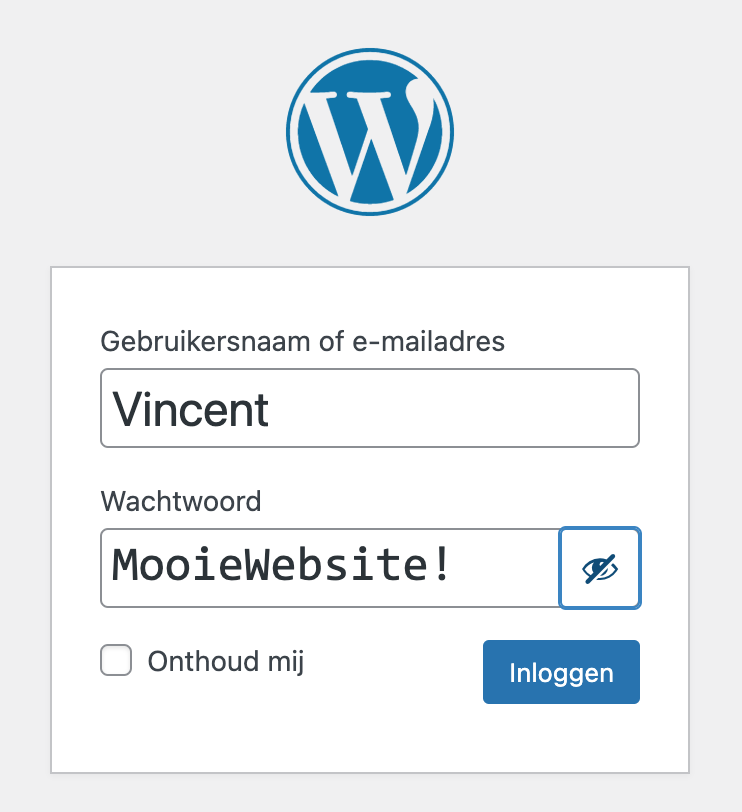
Task: Select the password box showing MooieWebsite!
Action: (x=330, y=568)
